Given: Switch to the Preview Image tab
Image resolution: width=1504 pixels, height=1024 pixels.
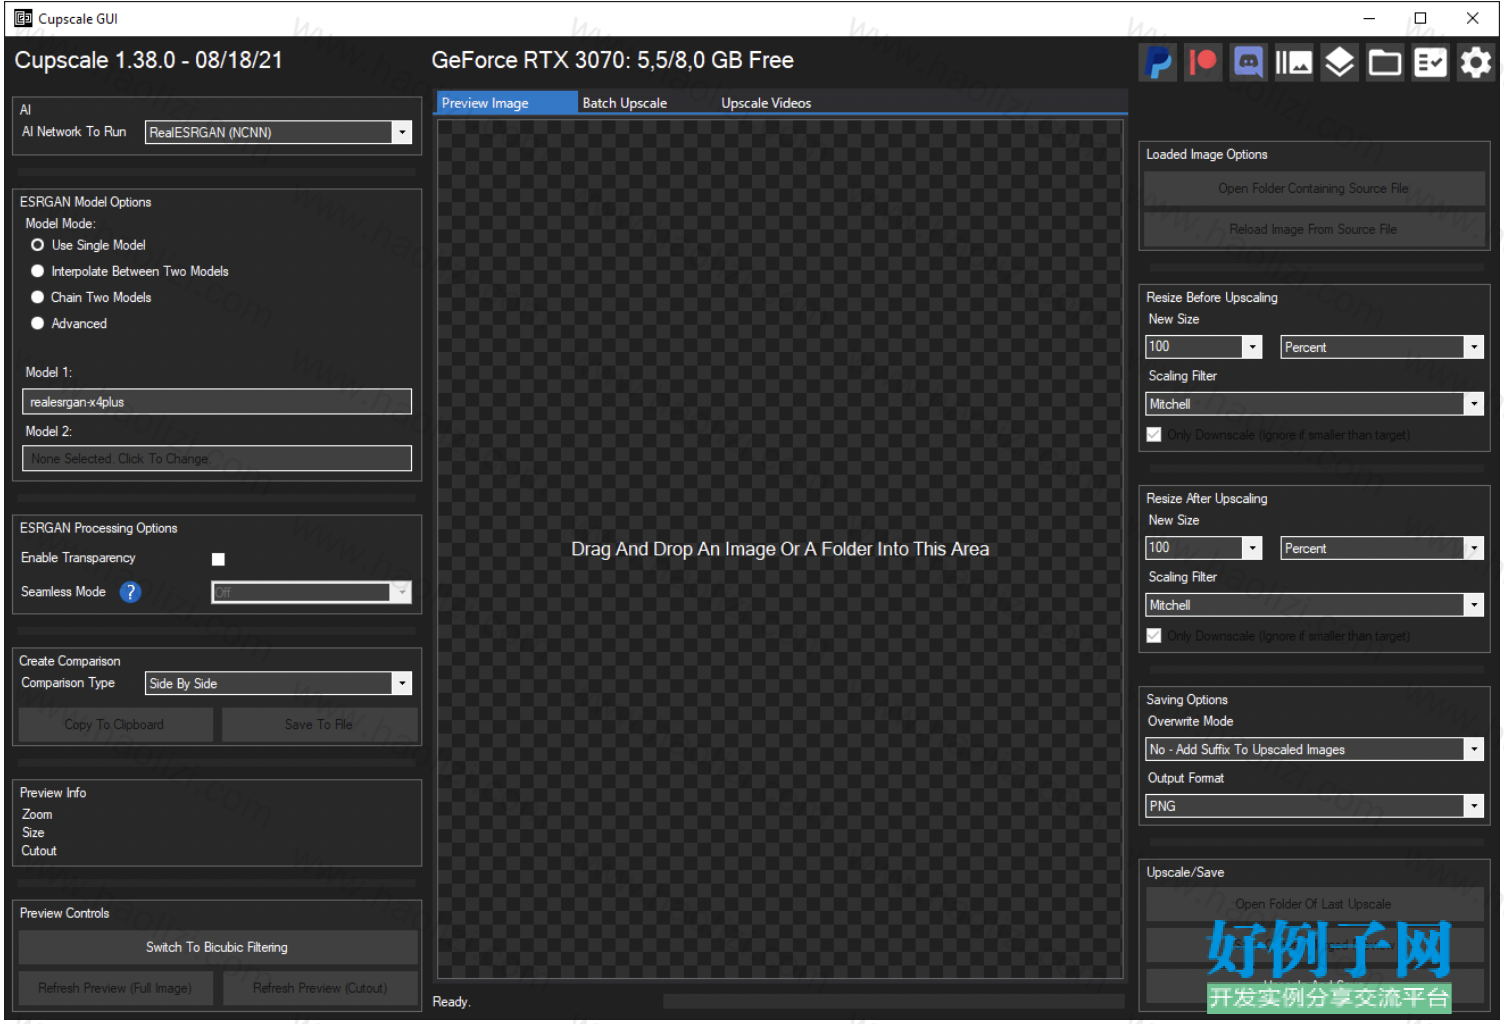Looking at the screenshot, I should point(507,103).
